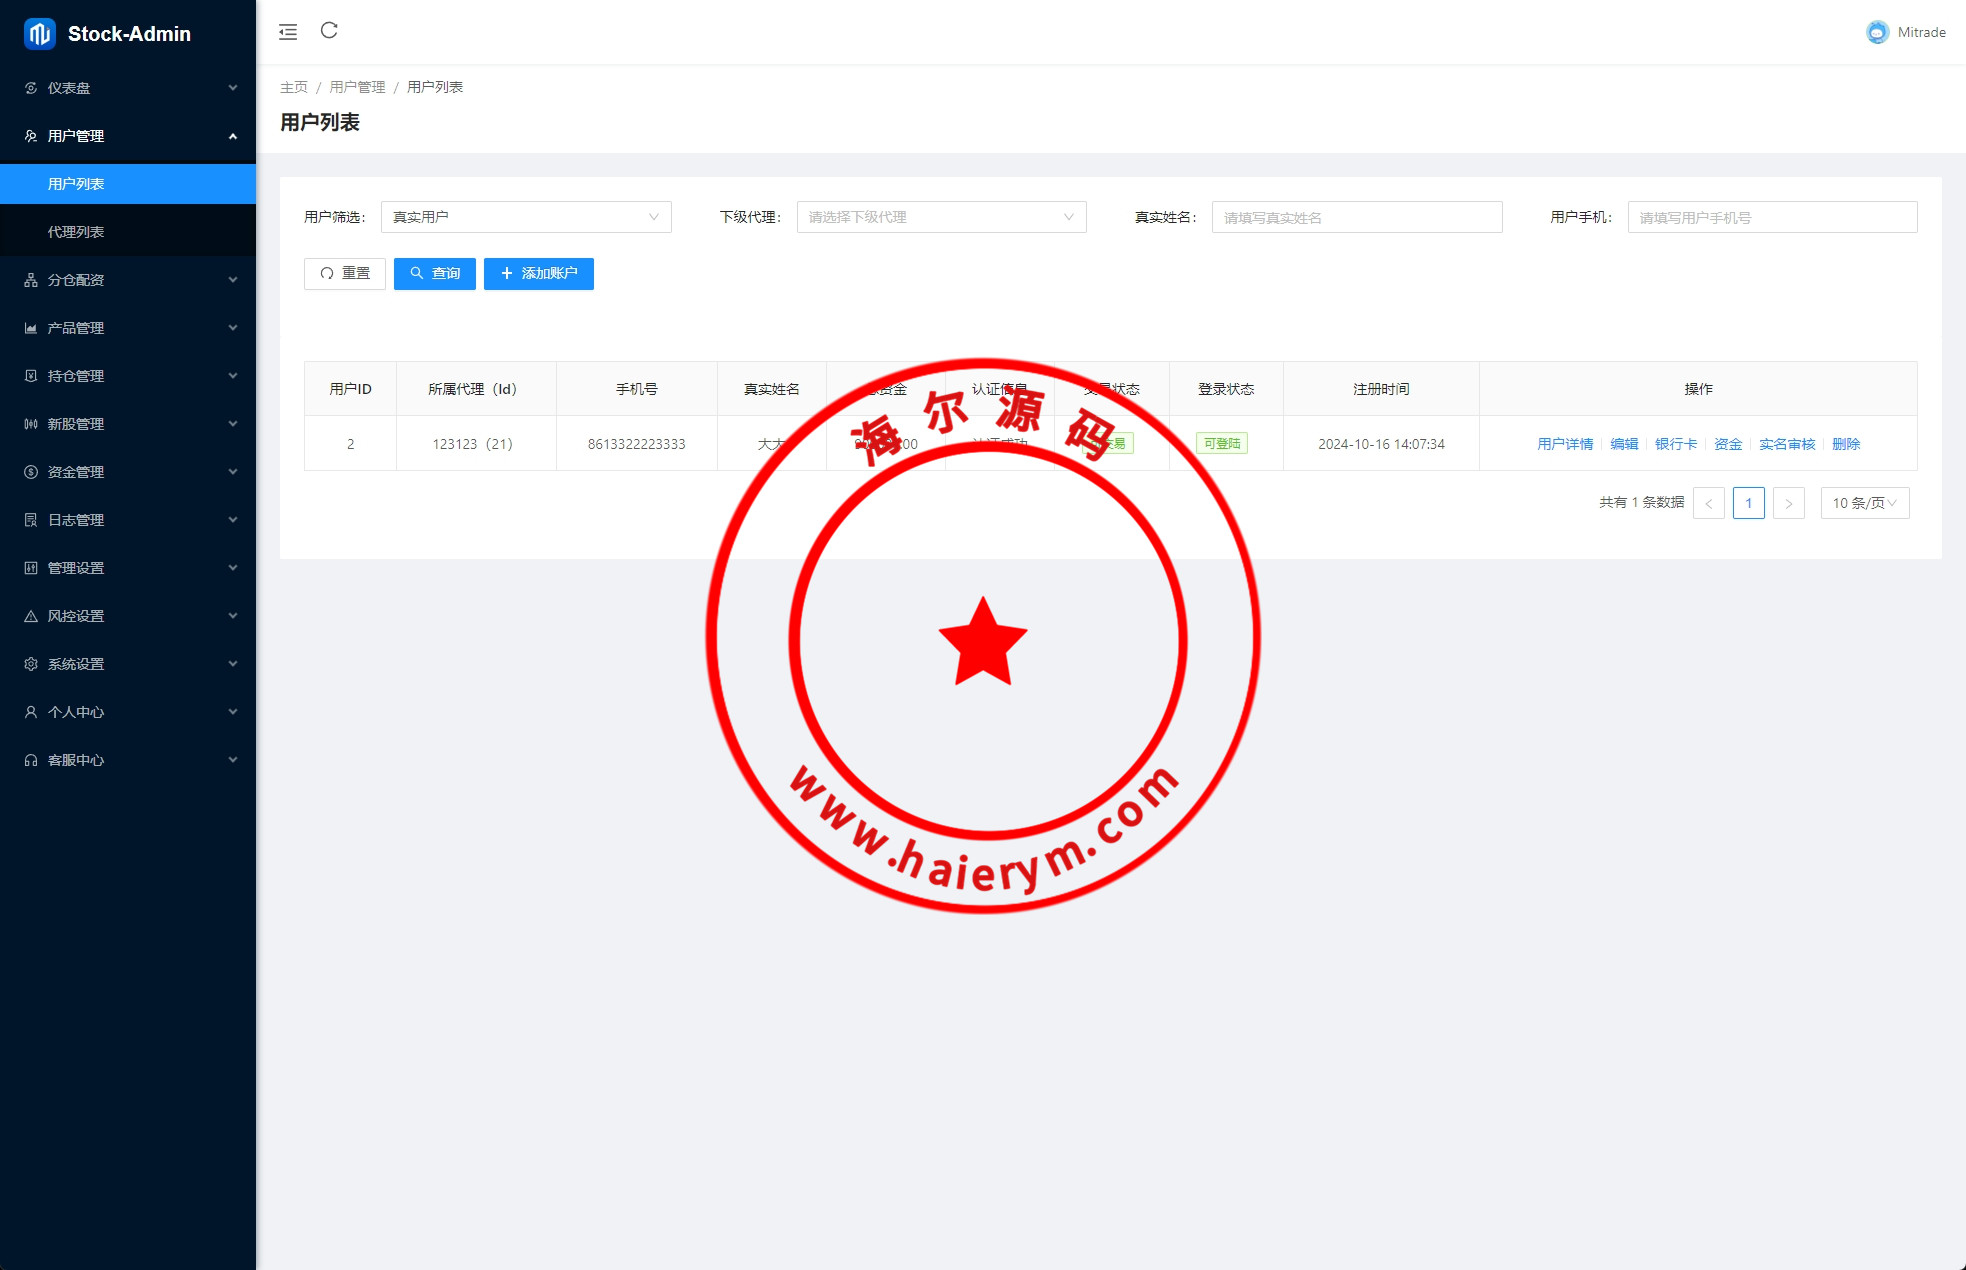Image resolution: width=1966 pixels, height=1270 pixels.
Task: Click the 风控设置 warning triangle icon
Action: 31,616
